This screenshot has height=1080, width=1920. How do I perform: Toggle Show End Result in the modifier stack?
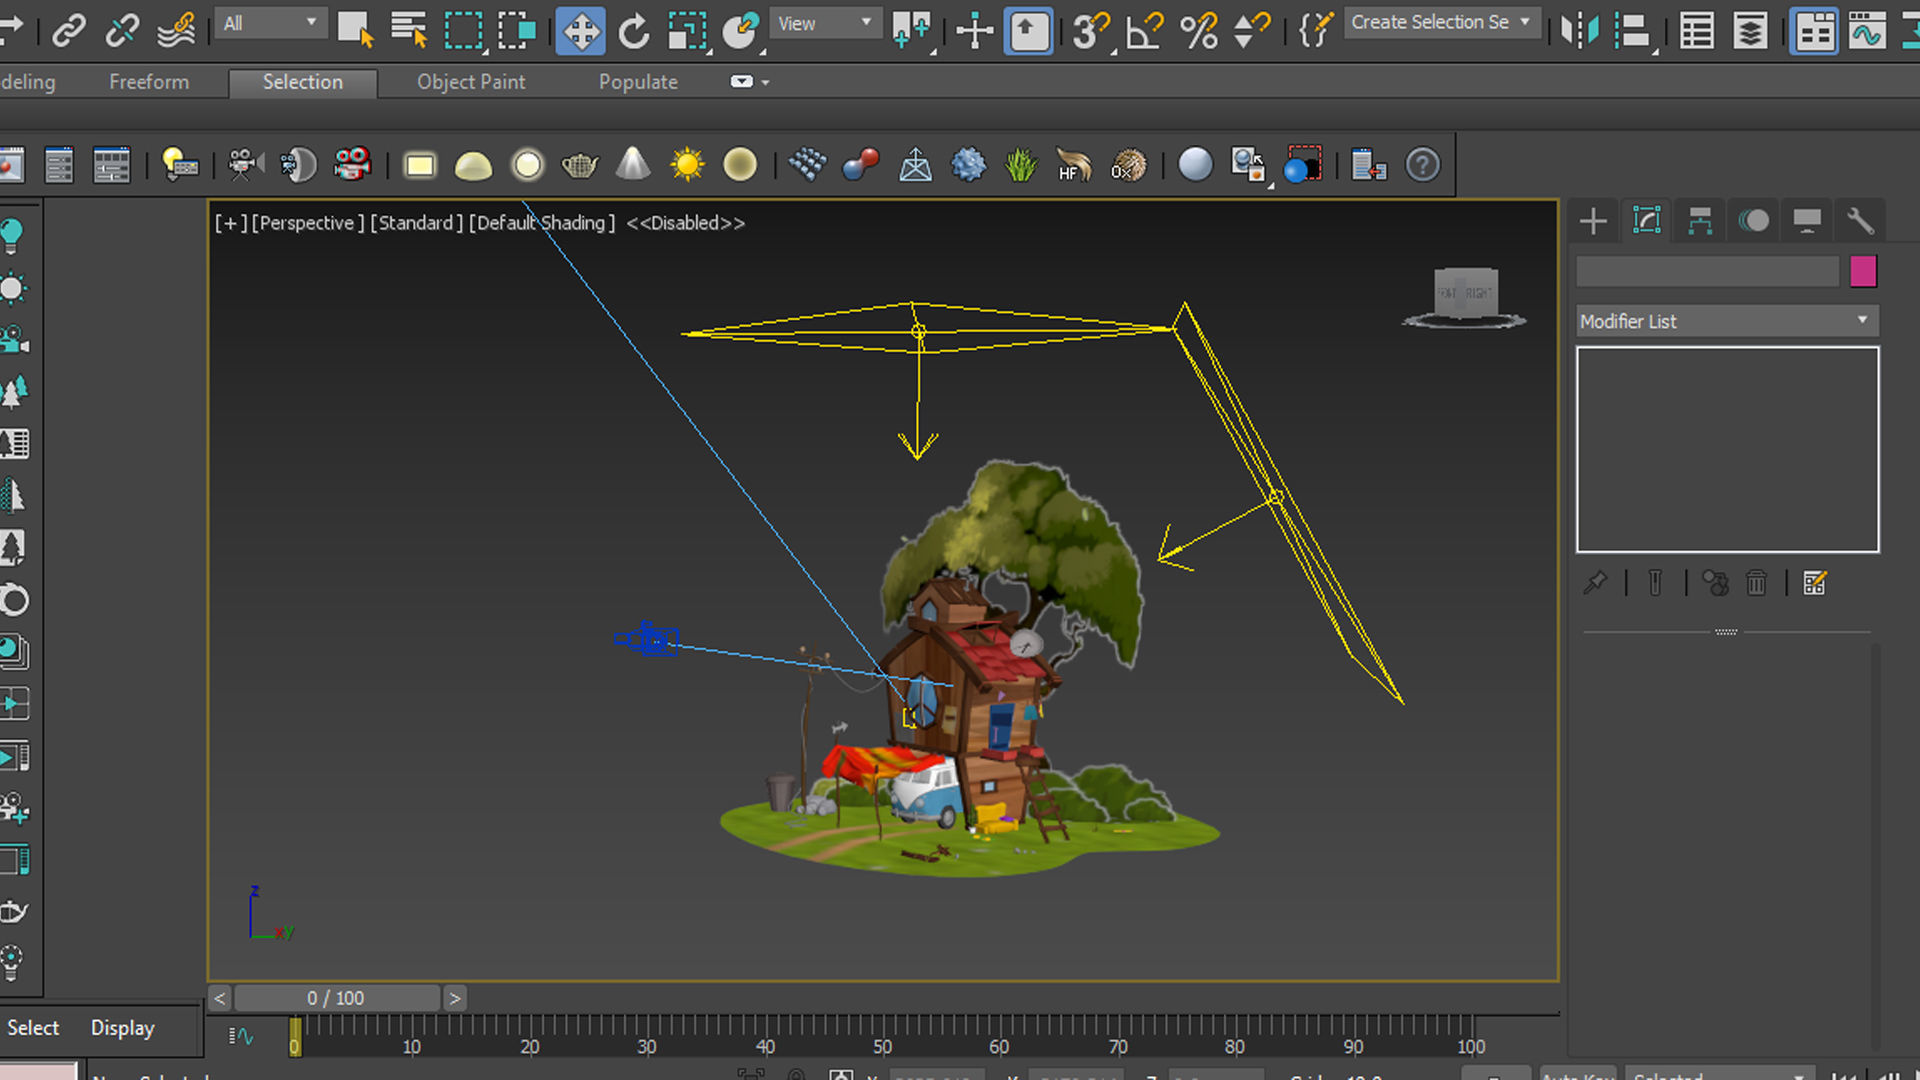(x=1655, y=583)
